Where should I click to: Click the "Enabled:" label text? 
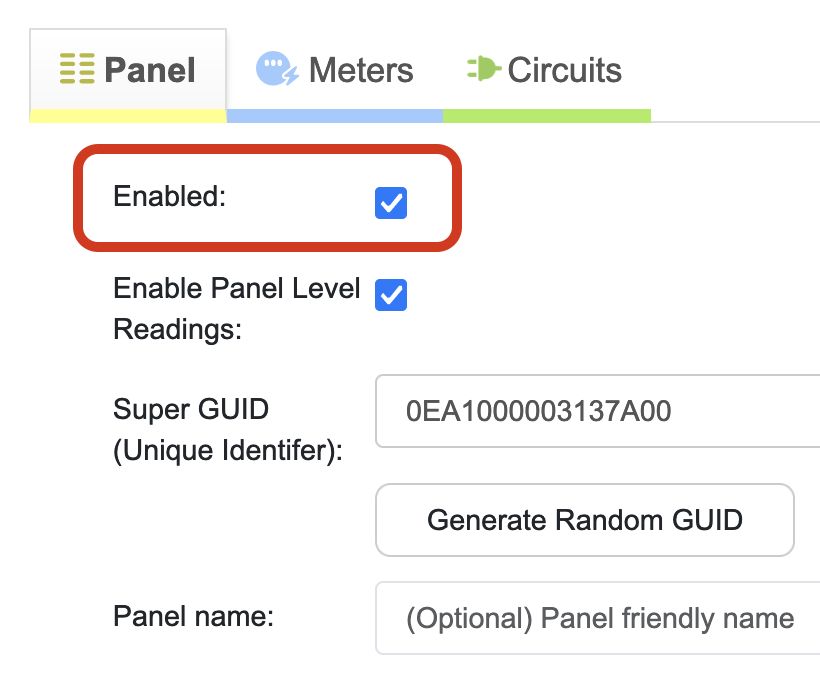pos(170,196)
